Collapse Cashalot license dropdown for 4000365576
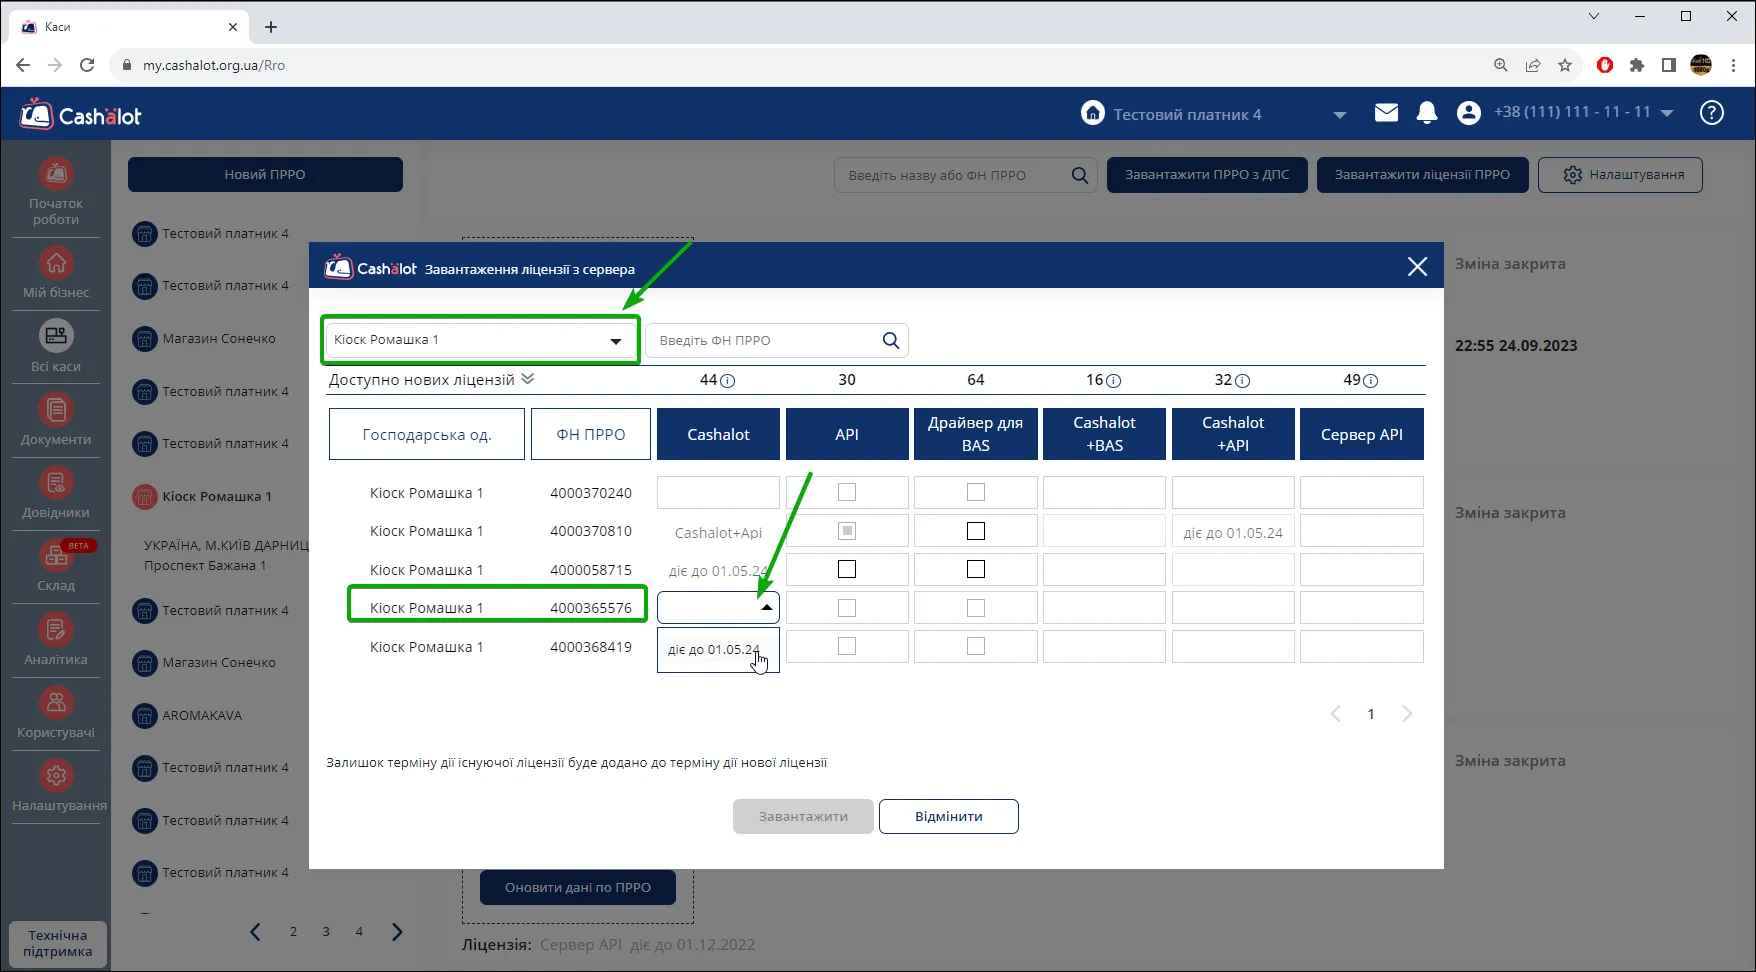 click(766, 607)
